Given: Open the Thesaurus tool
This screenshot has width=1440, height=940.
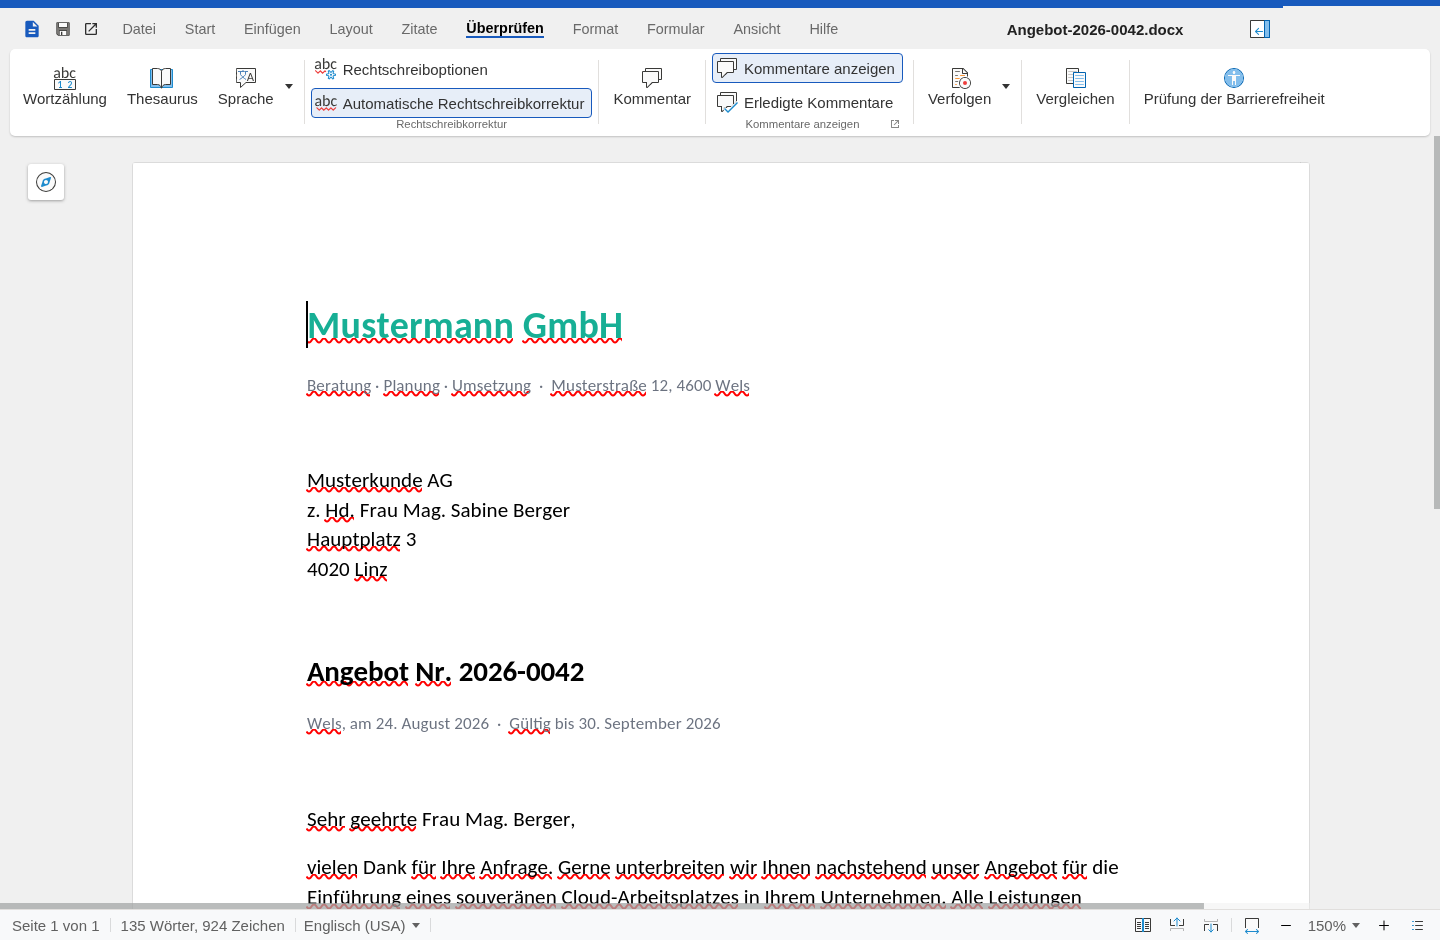Looking at the screenshot, I should [162, 88].
